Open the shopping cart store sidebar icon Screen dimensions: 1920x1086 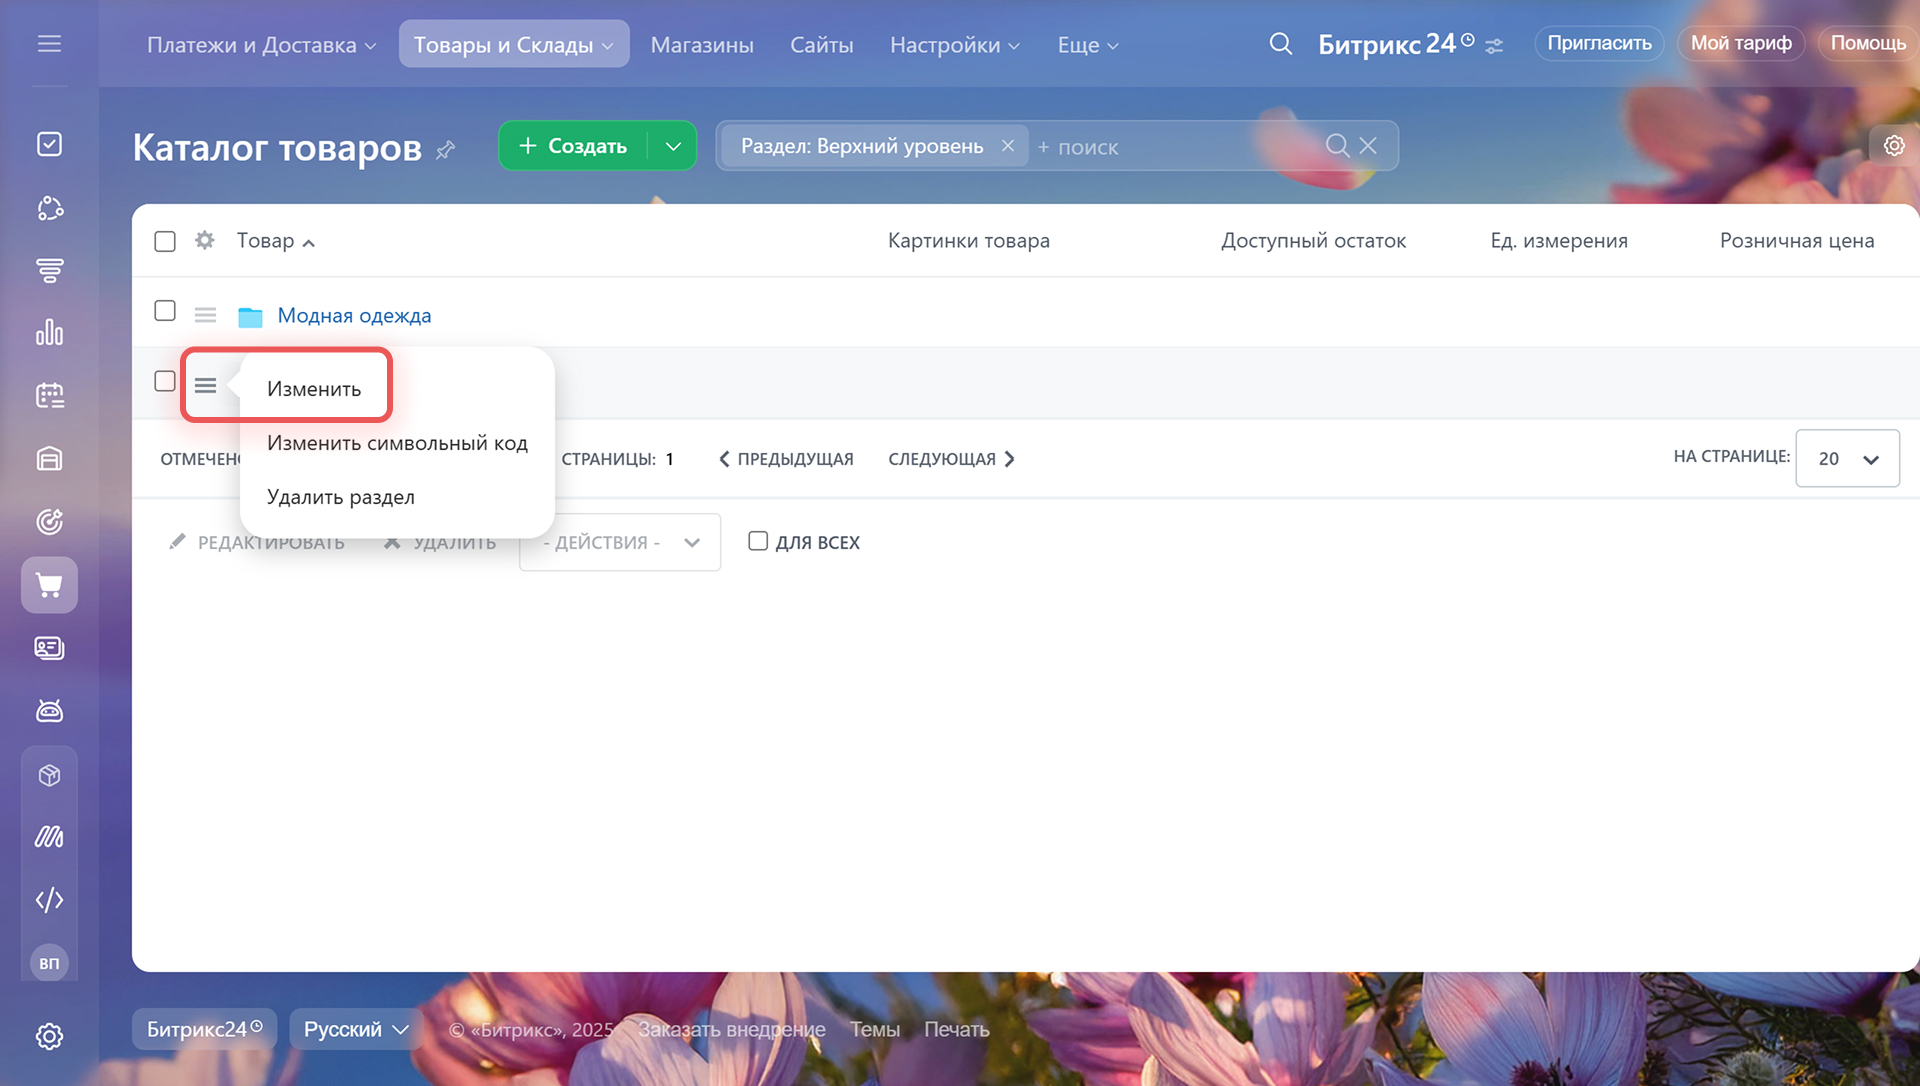[x=49, y=585]
